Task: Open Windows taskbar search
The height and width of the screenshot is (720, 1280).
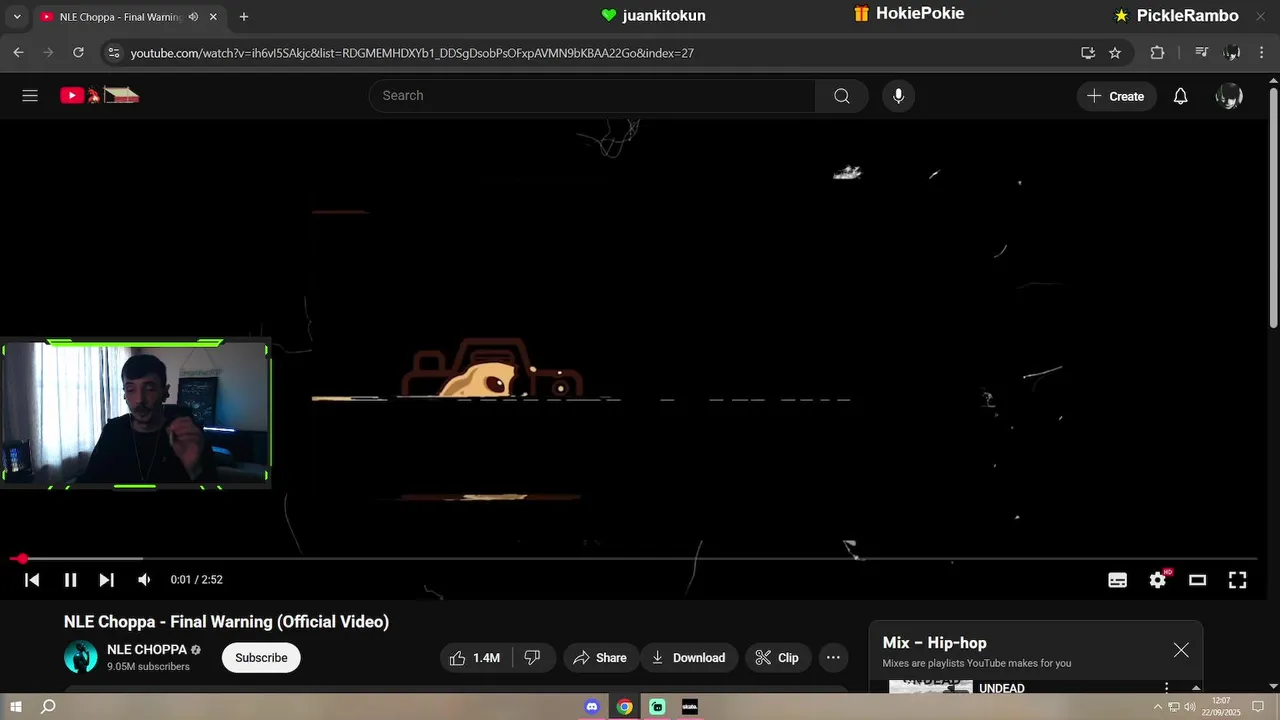Action: click(48, 707)
